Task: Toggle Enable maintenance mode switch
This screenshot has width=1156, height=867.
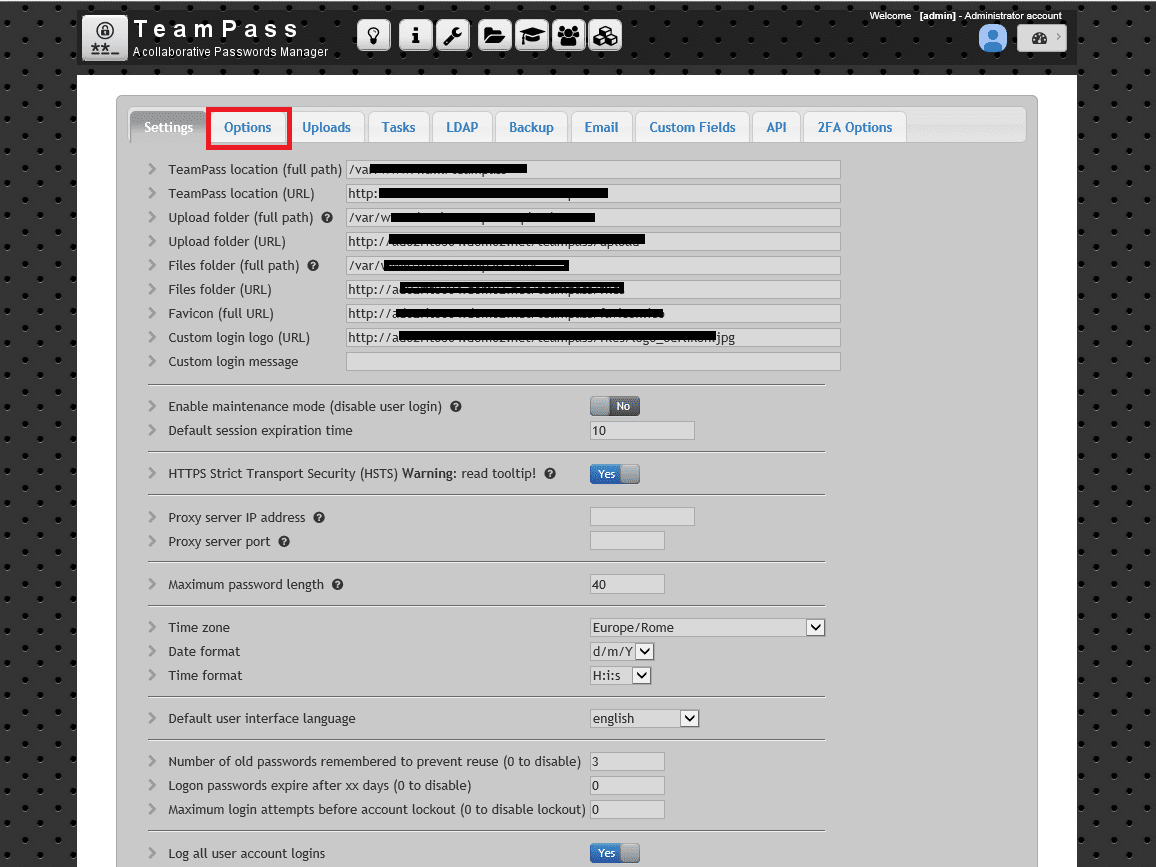Action: (x=615, y=406)
